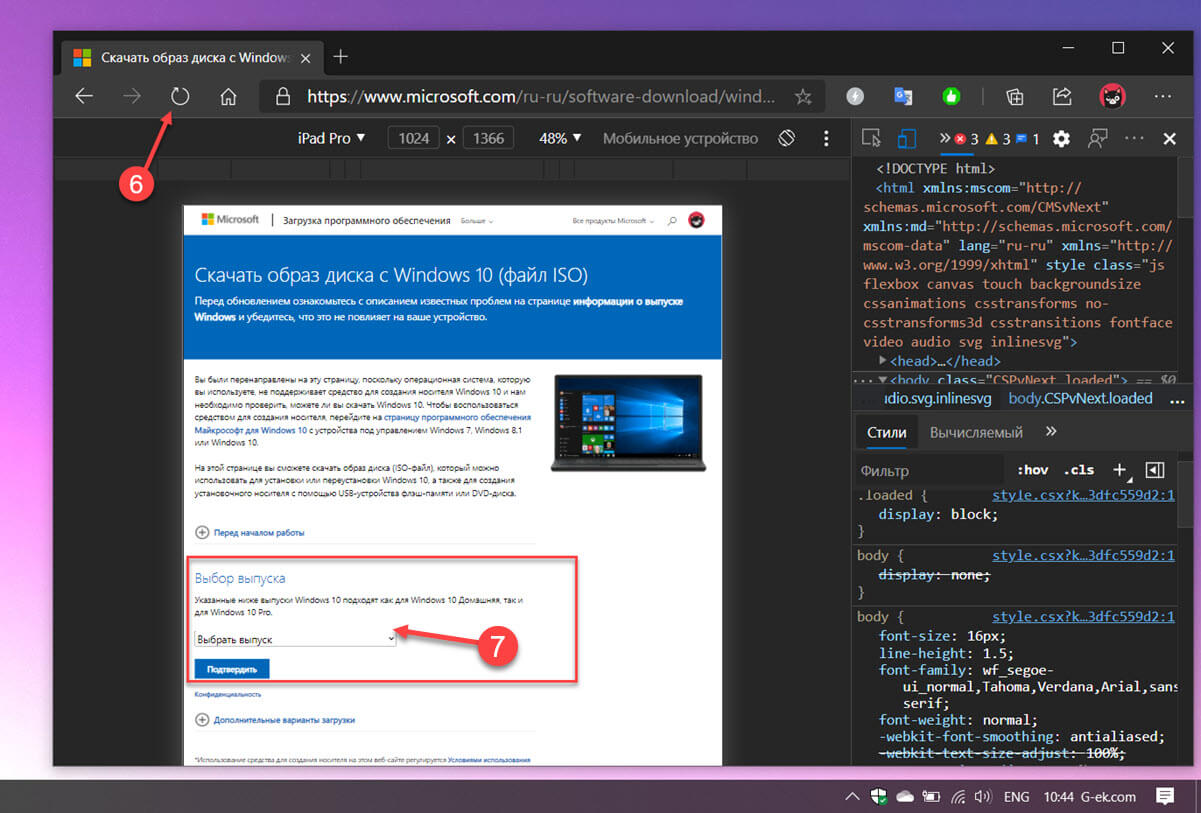The height and width of the screenshot is (813, 1201).
Task: Switch to the Стили tab
Action: (x=886, y=432)
